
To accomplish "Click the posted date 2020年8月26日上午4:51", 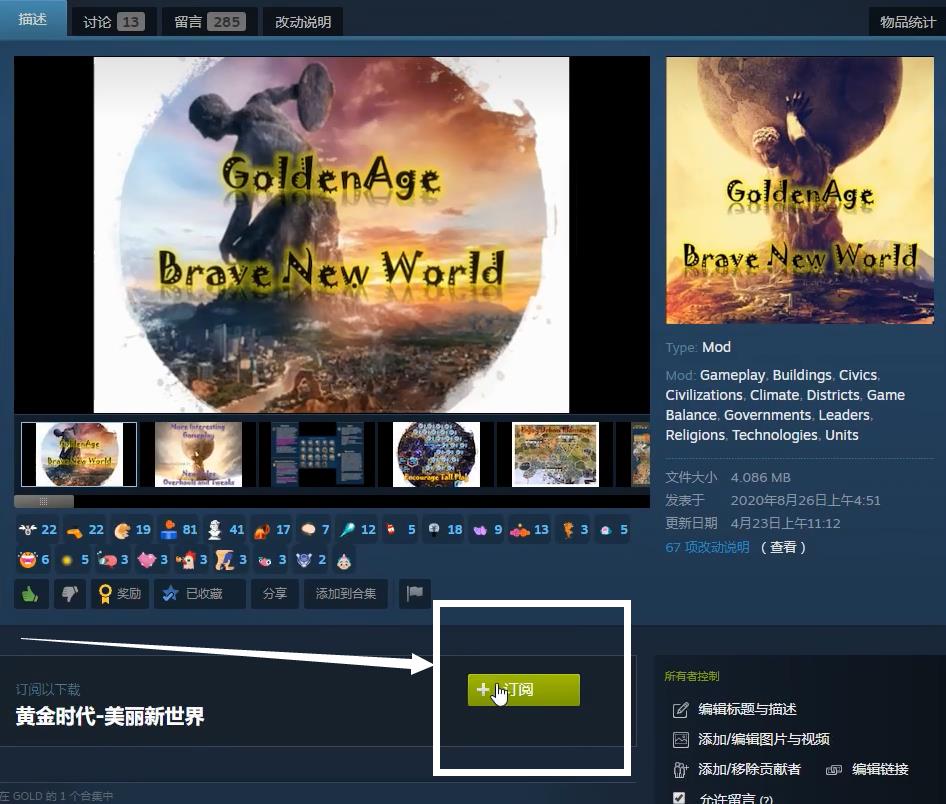I will pyautogui.click(x=805, y=501).
